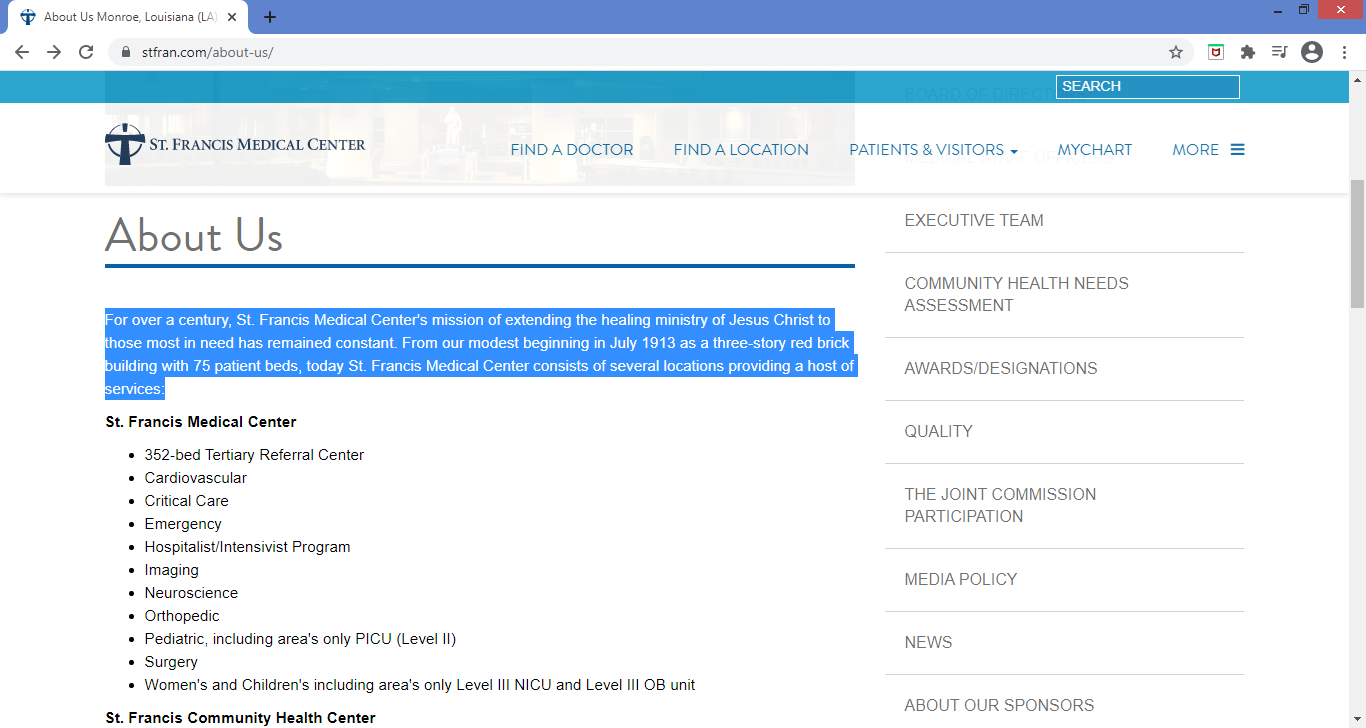Click the St. Francis Medical Center subheading
The width and height of the screenshot is (1366, 728).
point(201,422)
